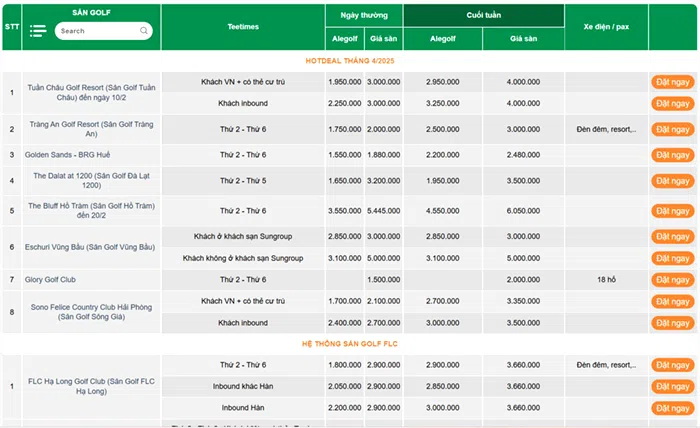Click Đèn đêm, resort cell in Tràng An row
Viewport: 700px width, 428px height.
606,129
